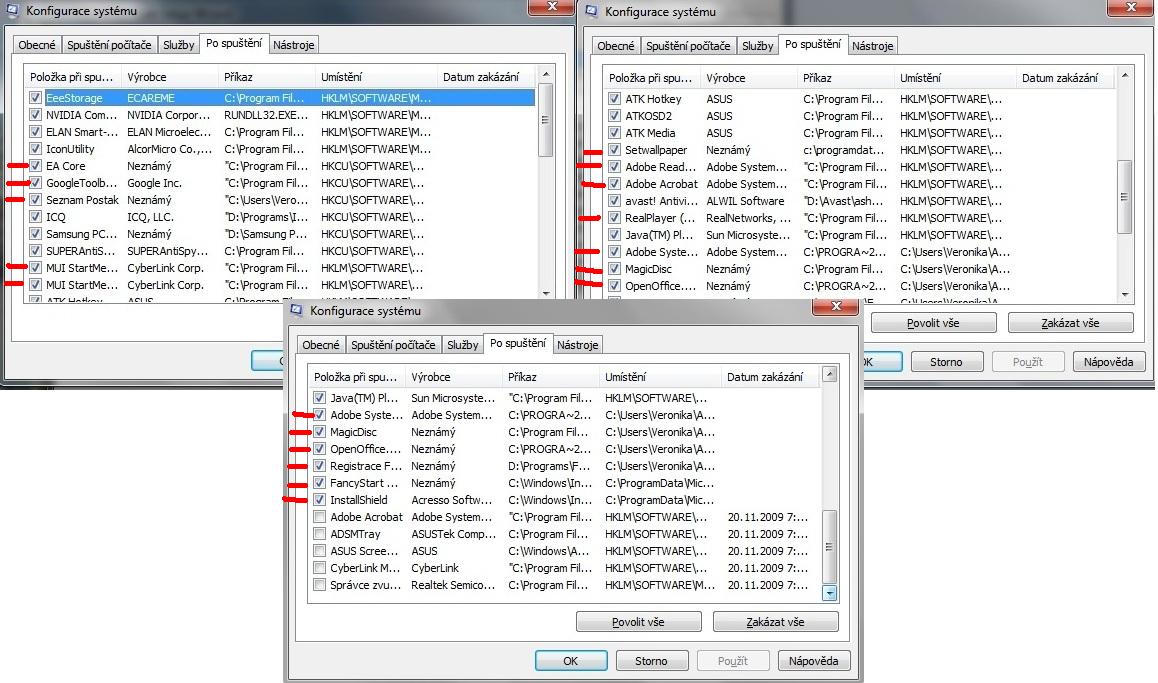Click the left window list's scrollbar thumb
Viewport: 1158px width, 683px height.
tap(546, 120)
